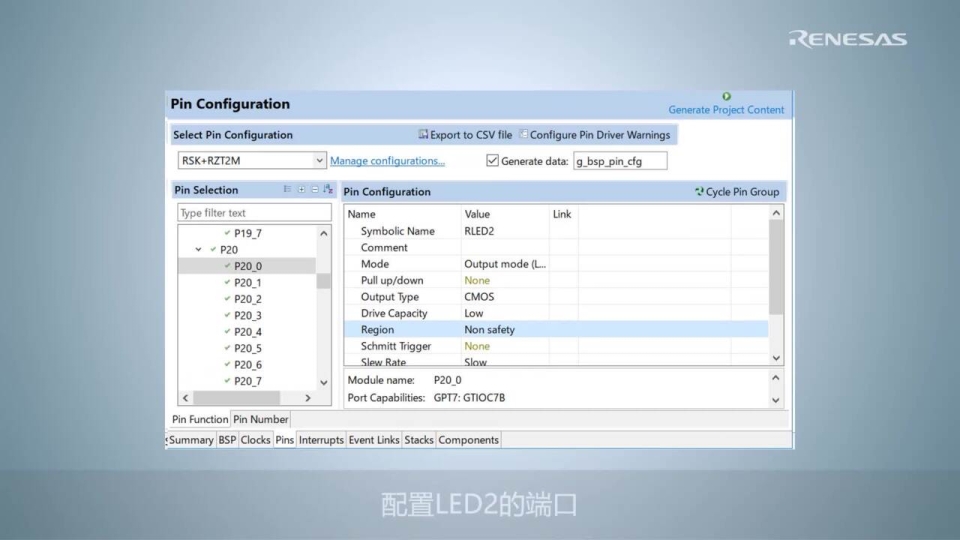Click the Mode value Output mode cell
The height and width of the screenshot is (540, 960).
coord(504,264)
